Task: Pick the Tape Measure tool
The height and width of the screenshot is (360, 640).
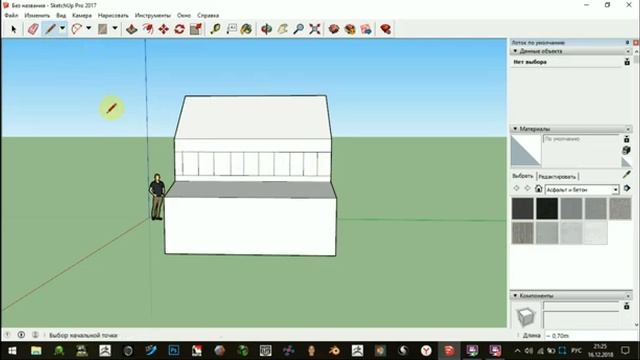Action: (x=215, y=29)
